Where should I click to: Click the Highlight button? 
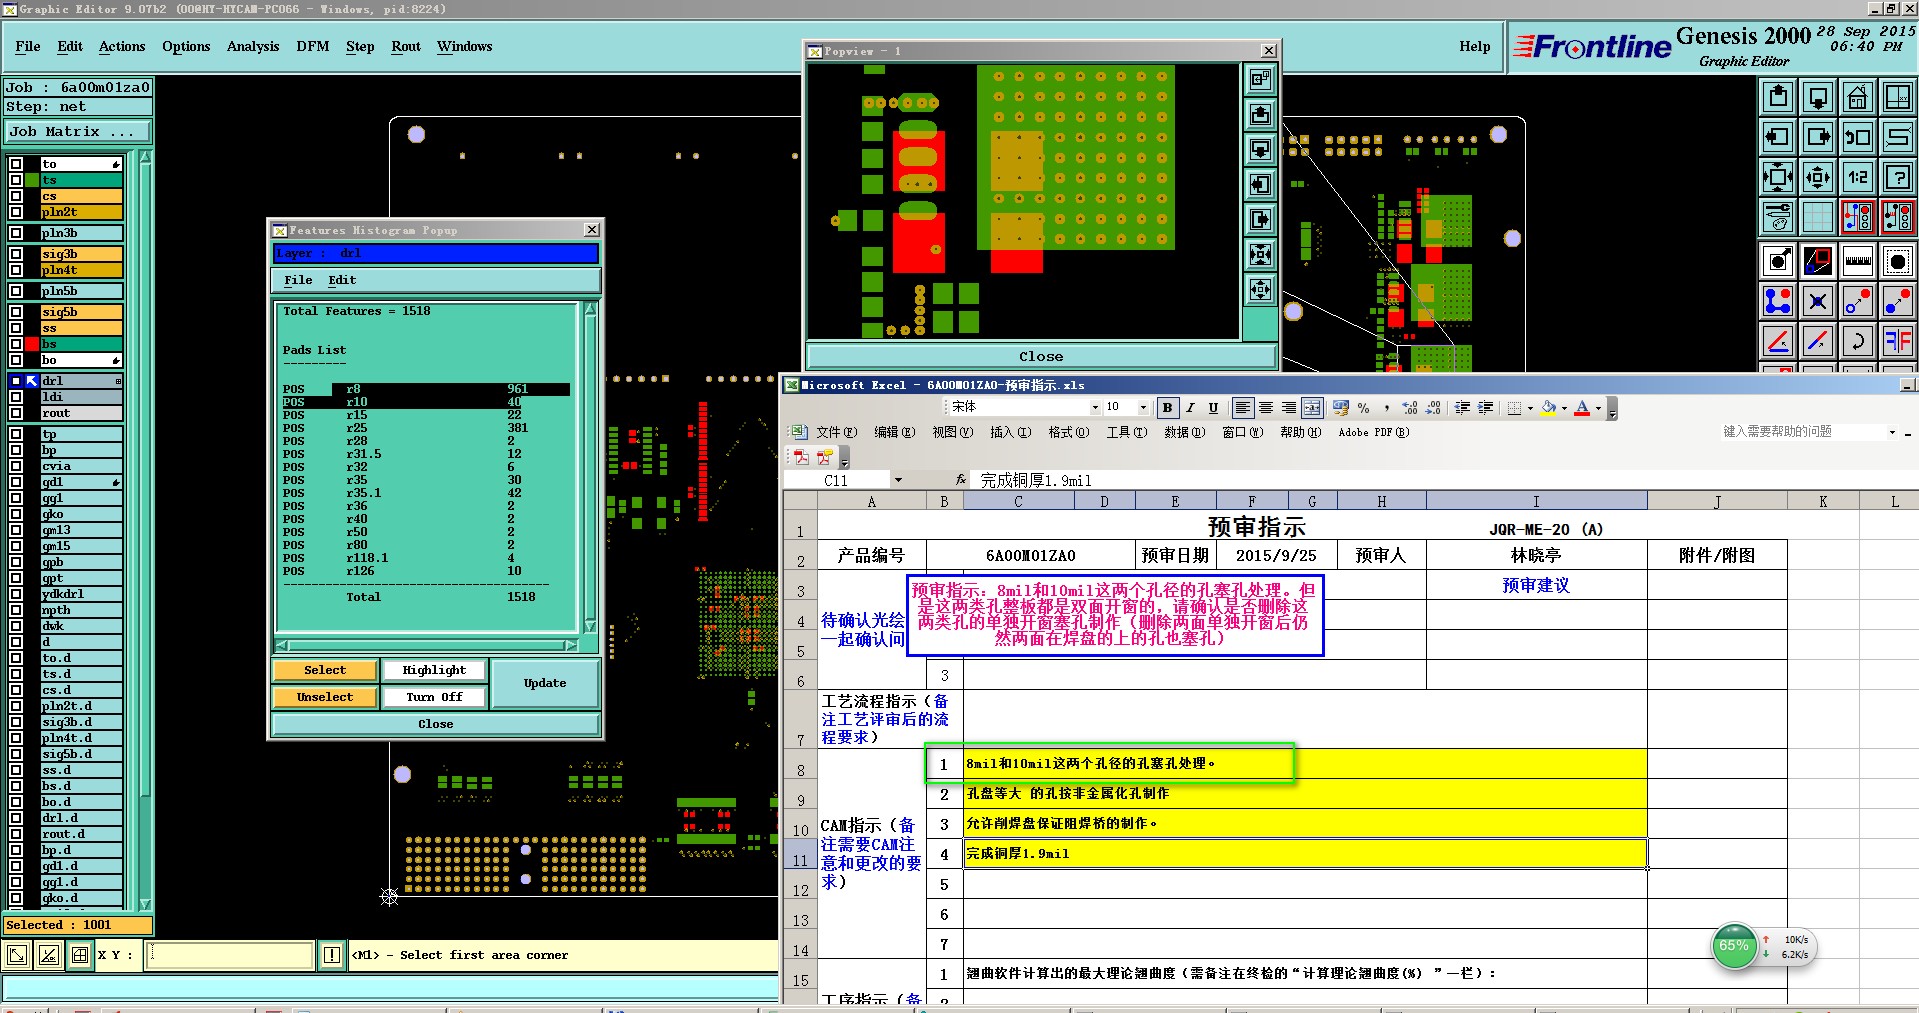[434, 670]
